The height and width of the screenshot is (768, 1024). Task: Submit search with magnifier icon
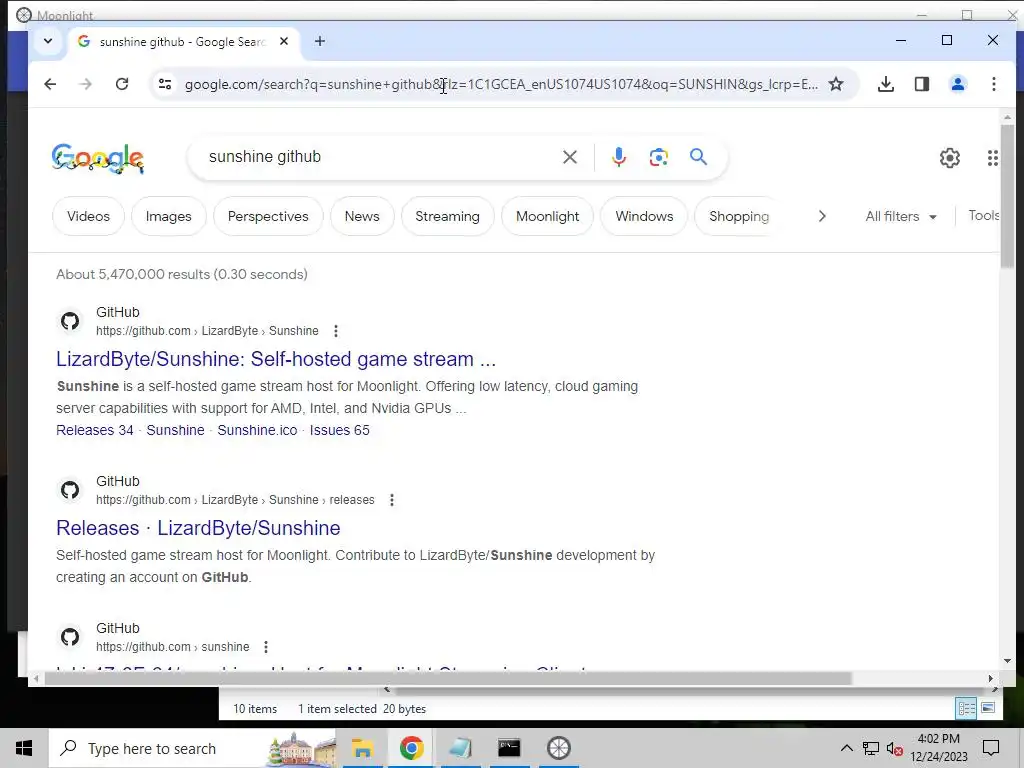[698, 157]
